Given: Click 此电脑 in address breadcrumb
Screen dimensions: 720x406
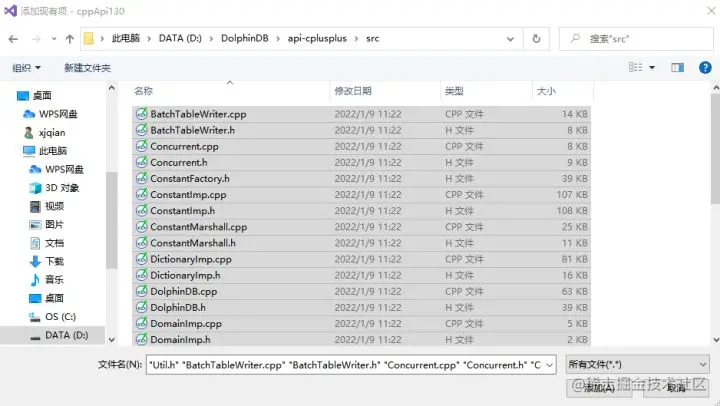Looking at the screenshot, I should [125, 39].
